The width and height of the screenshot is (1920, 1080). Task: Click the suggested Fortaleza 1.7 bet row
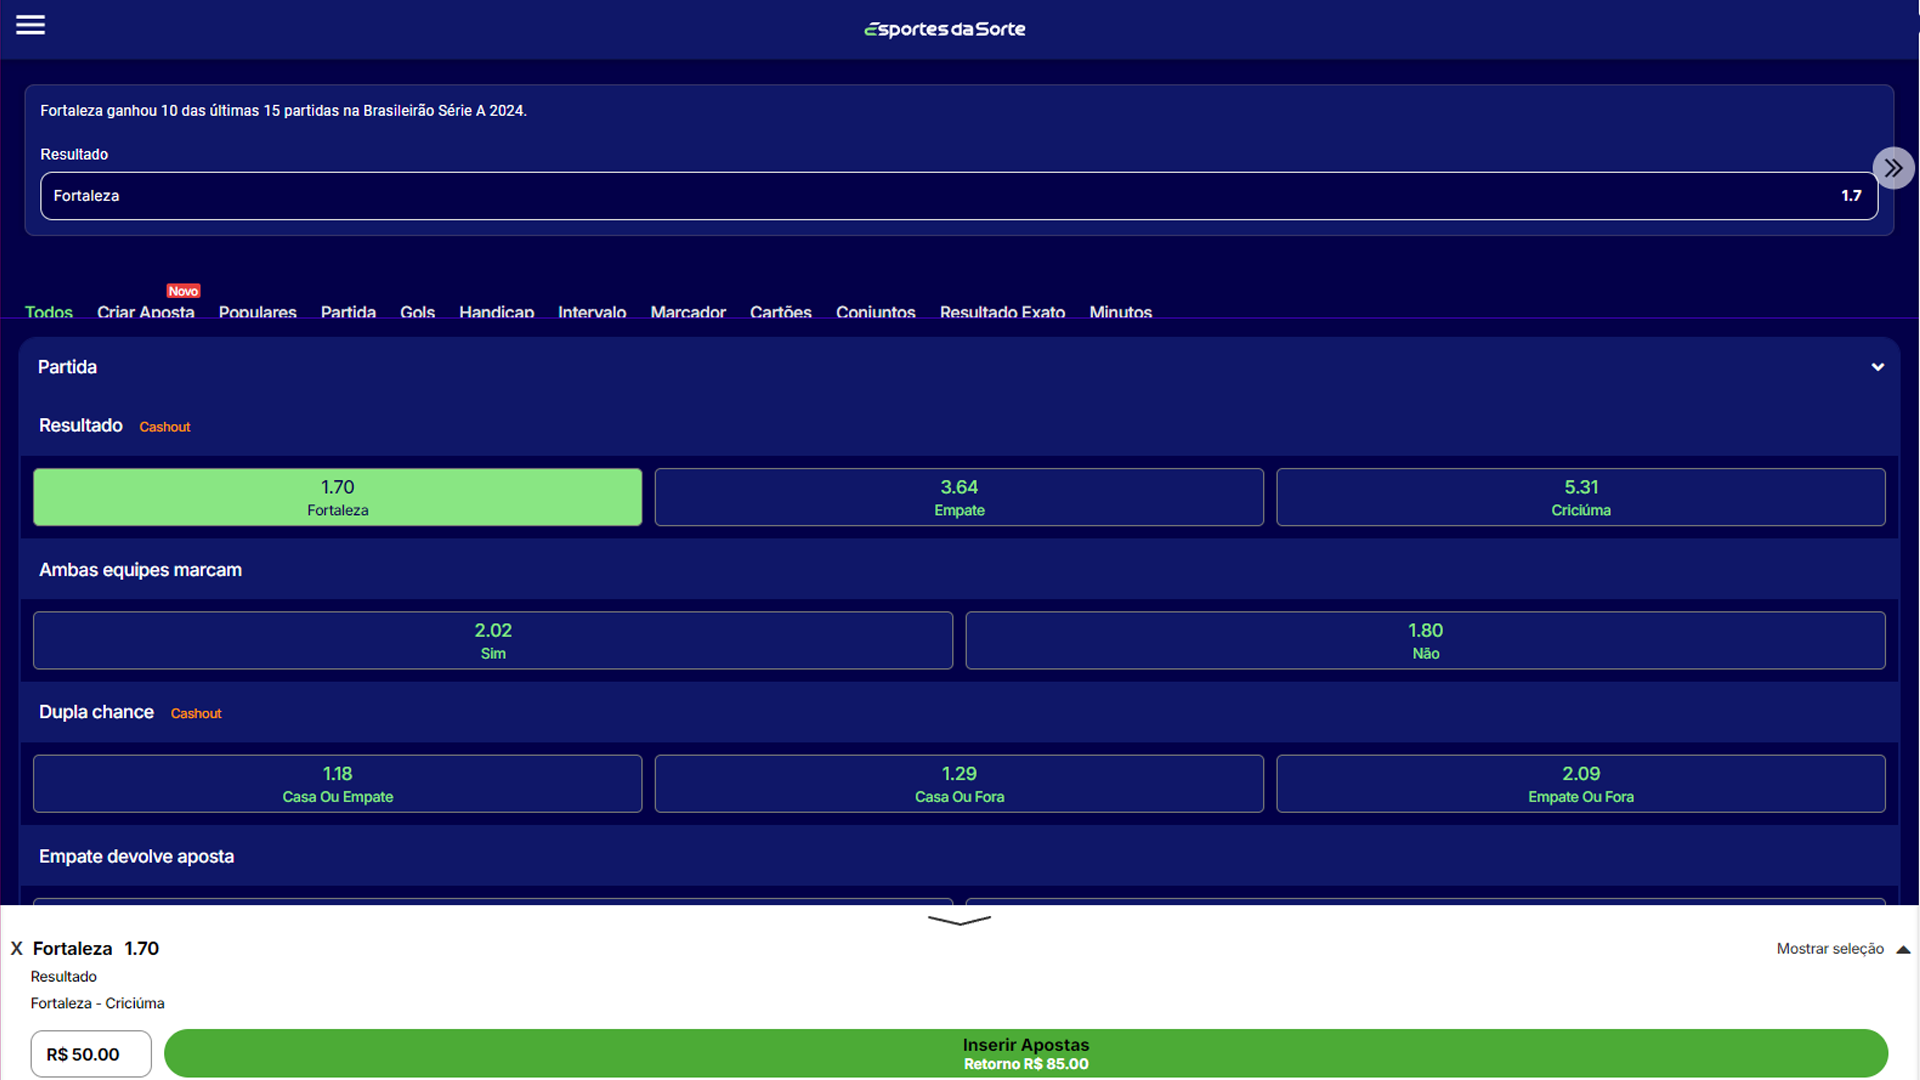tap(959, 196)
